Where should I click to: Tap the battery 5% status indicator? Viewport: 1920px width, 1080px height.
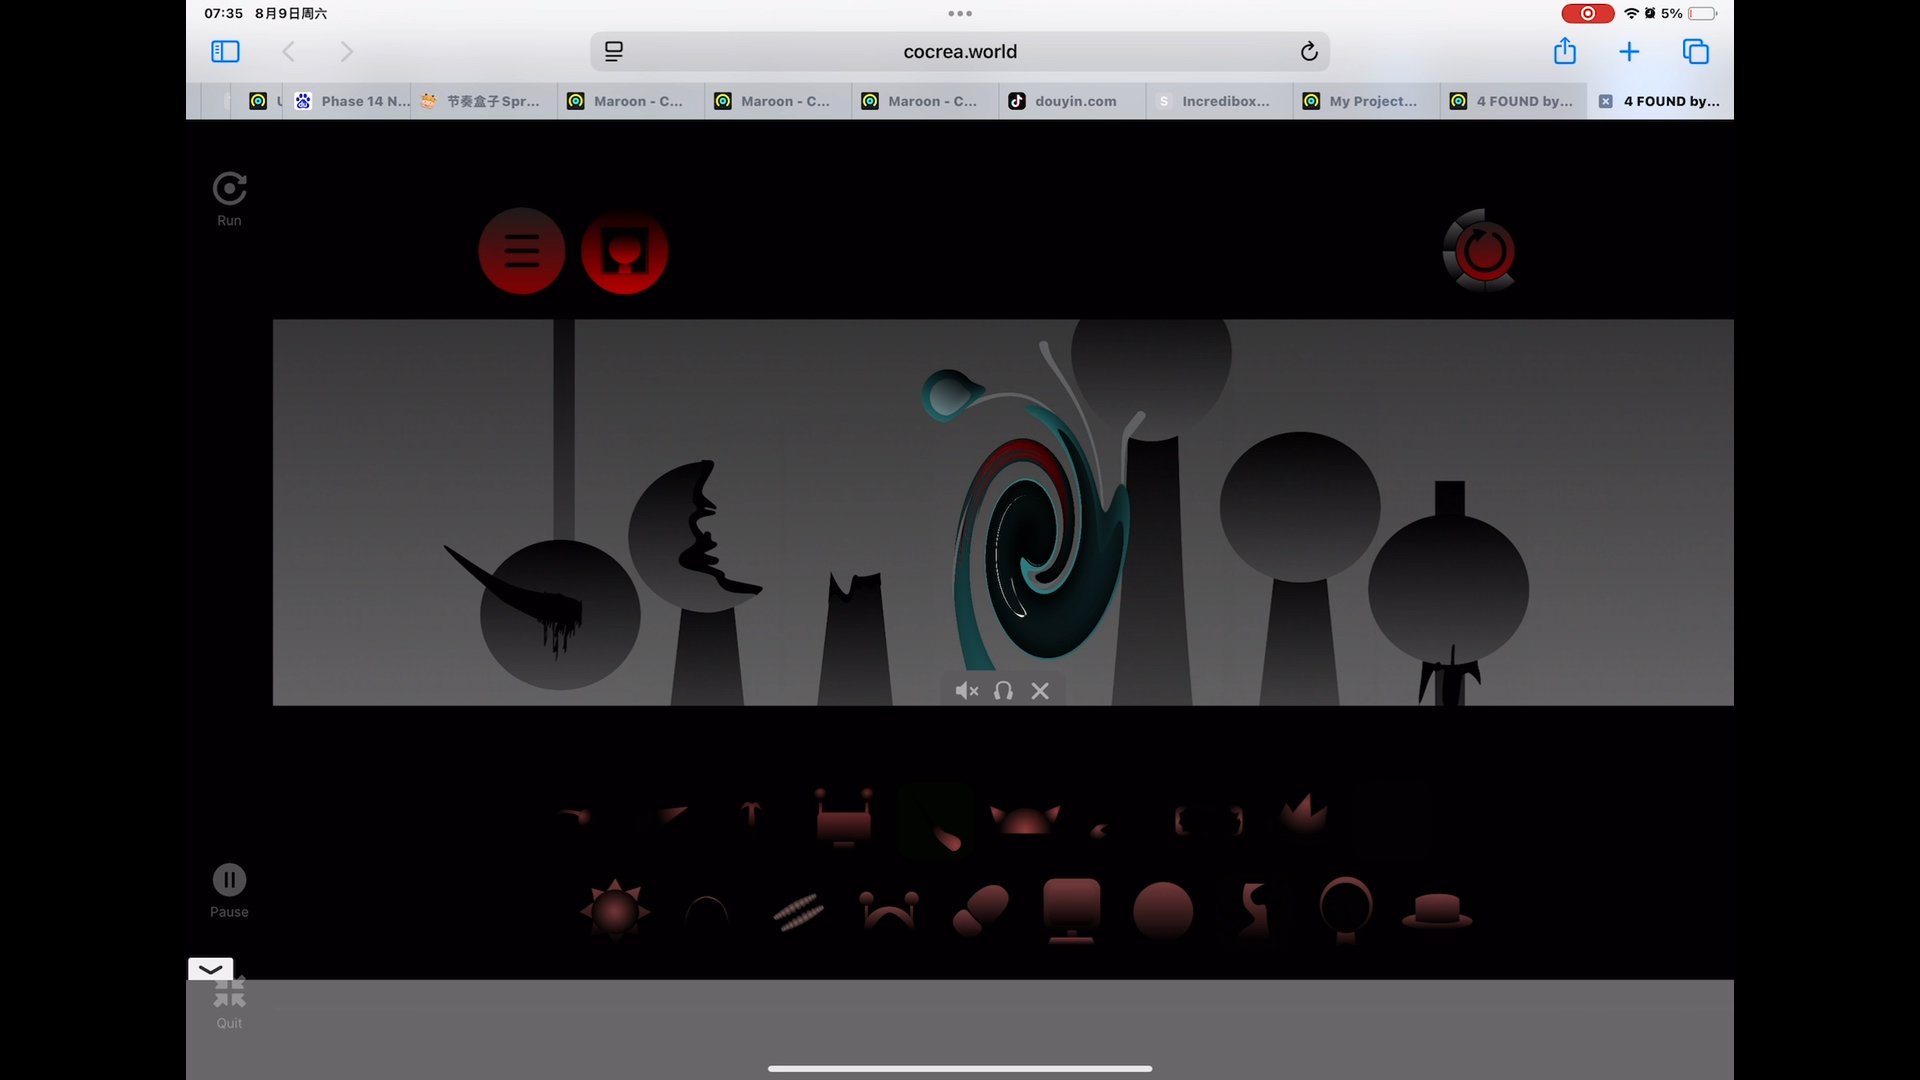coord(1688,13)
